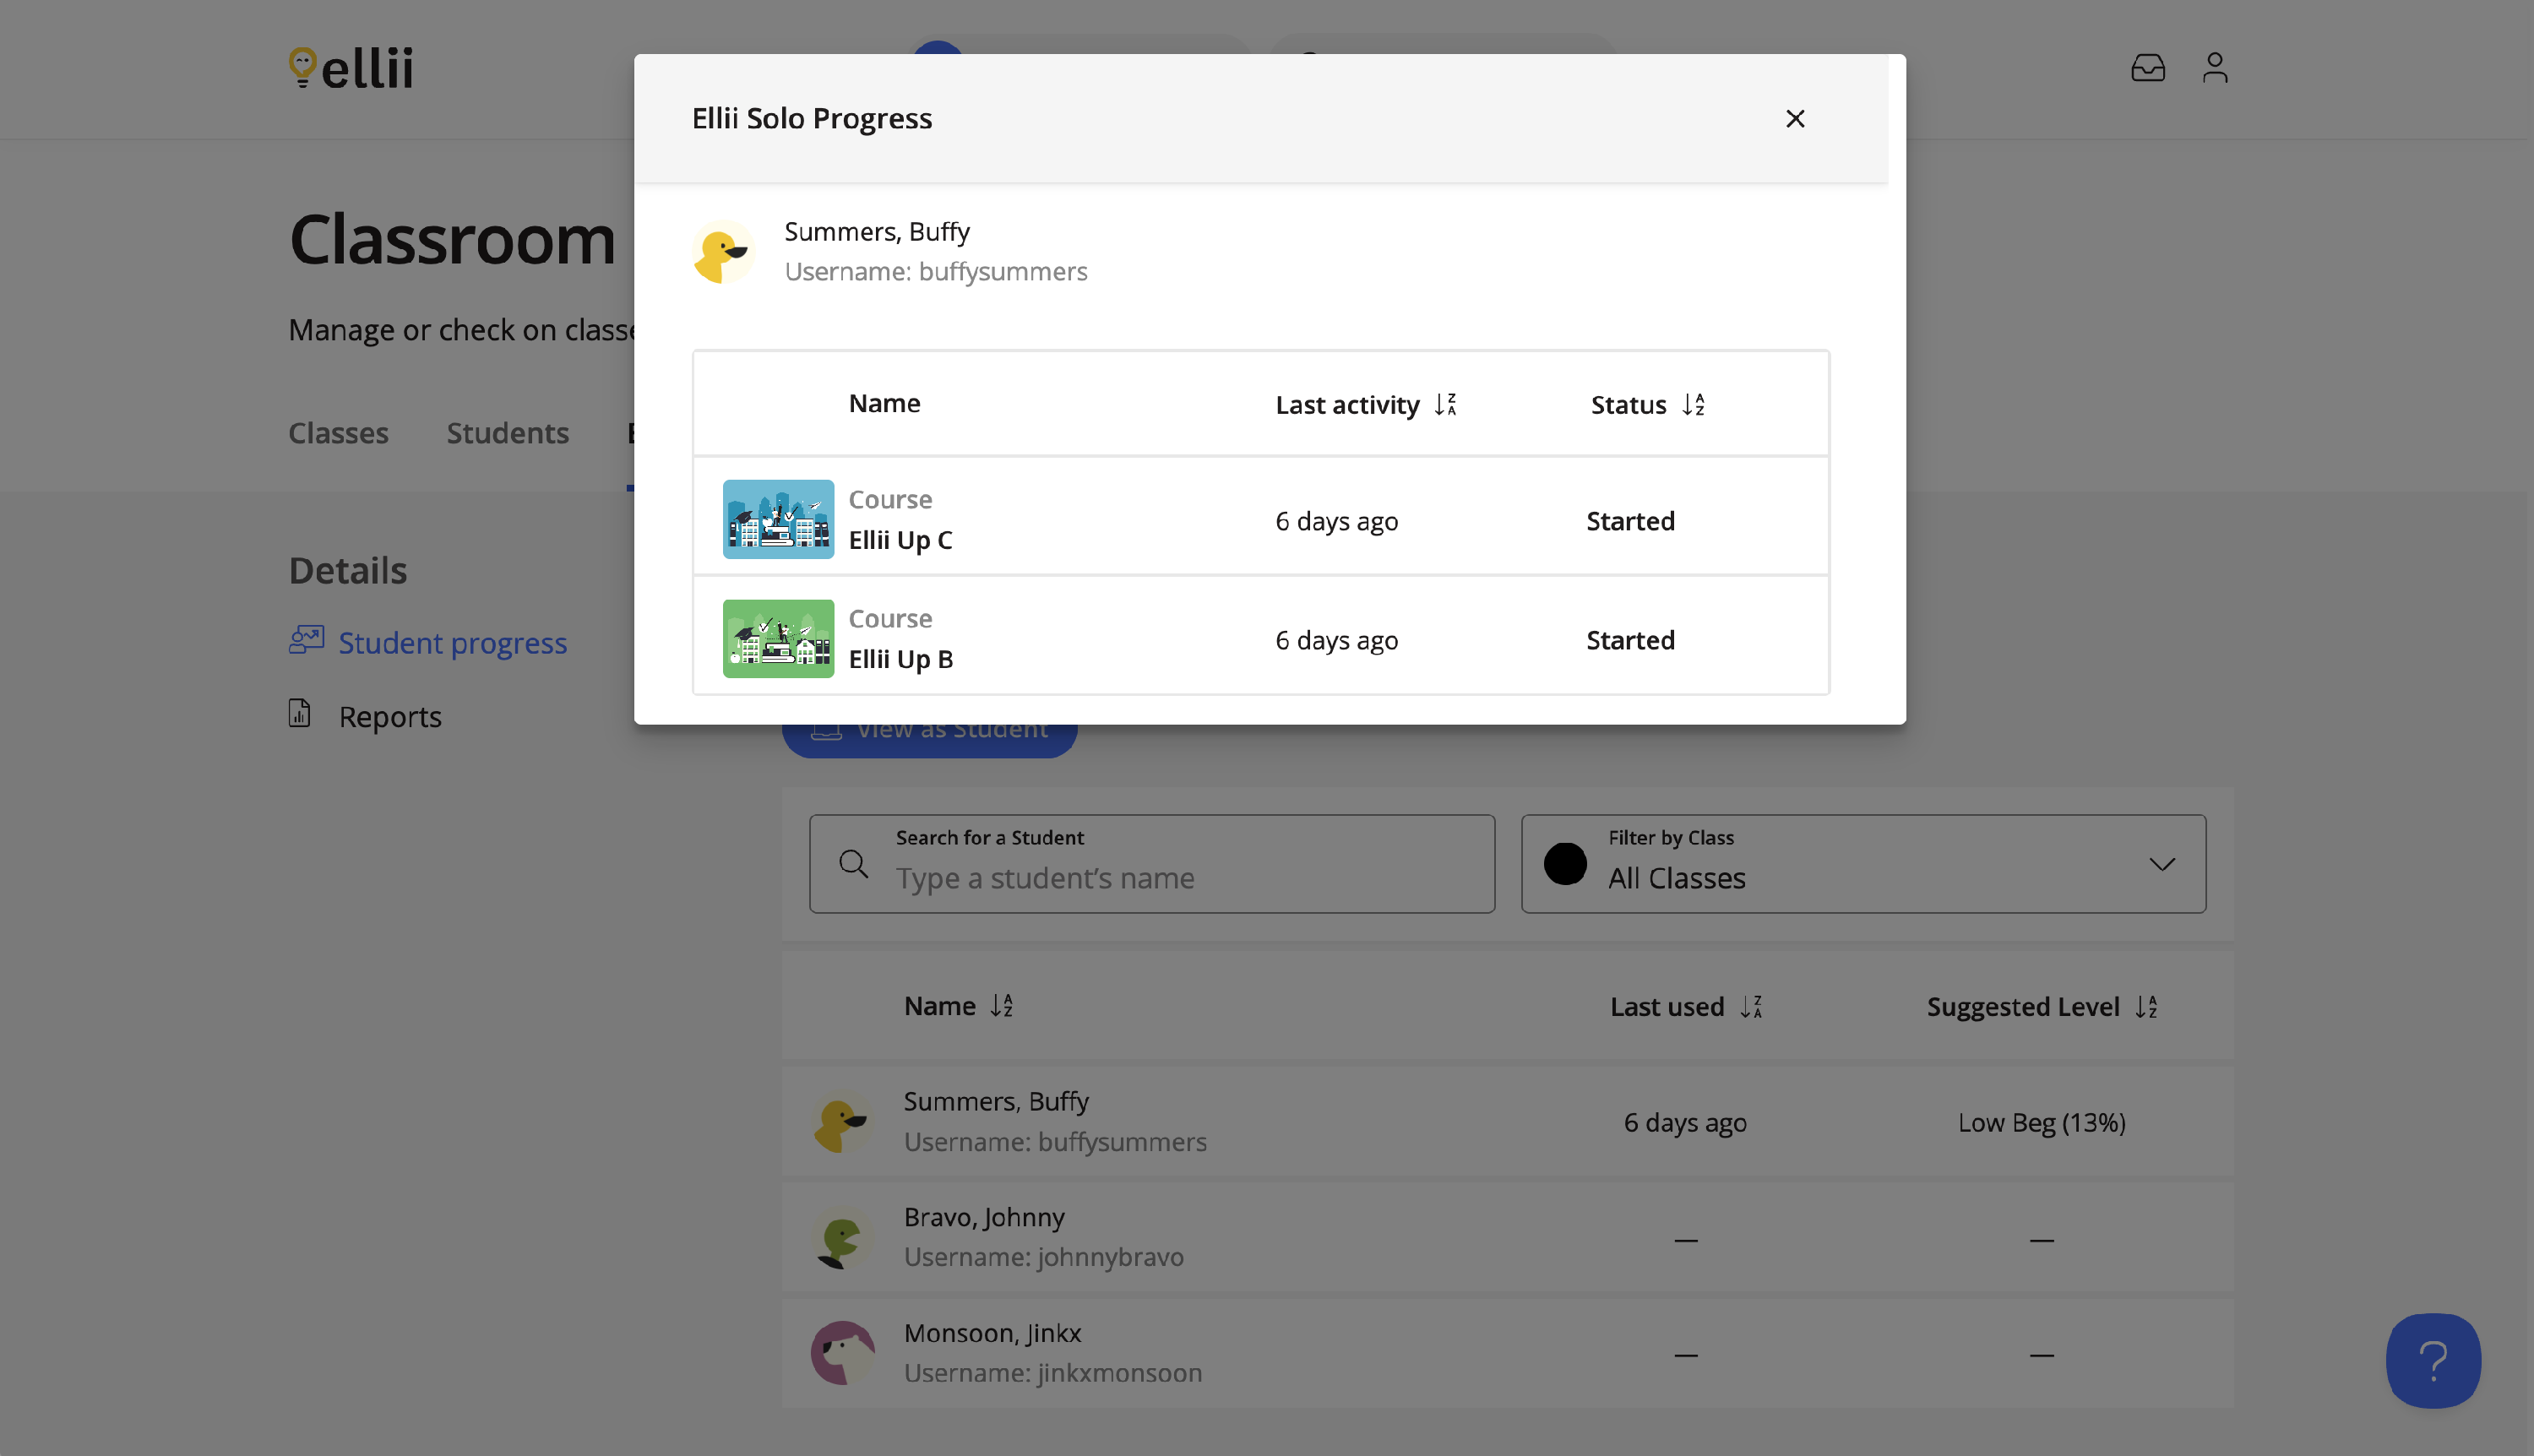This screenshot has width=2534, height=1456.
Task: Sort modal table by Last activity
Action: (1445, 405)
